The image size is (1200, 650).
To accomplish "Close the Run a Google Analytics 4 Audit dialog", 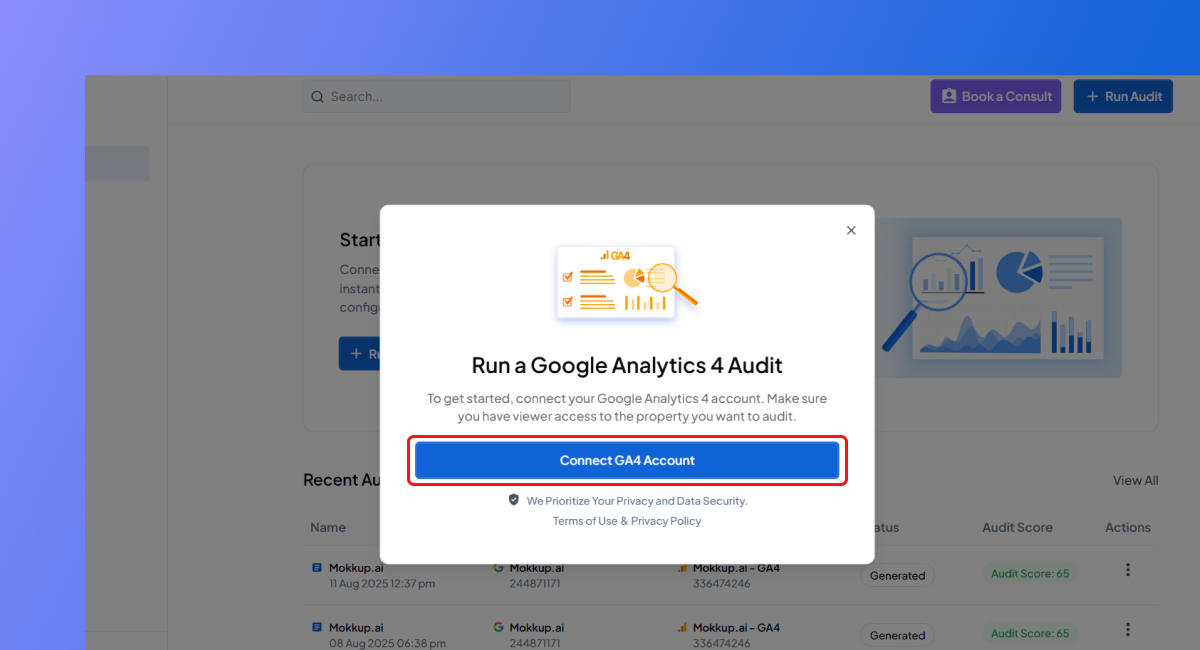I will [851, 230].
